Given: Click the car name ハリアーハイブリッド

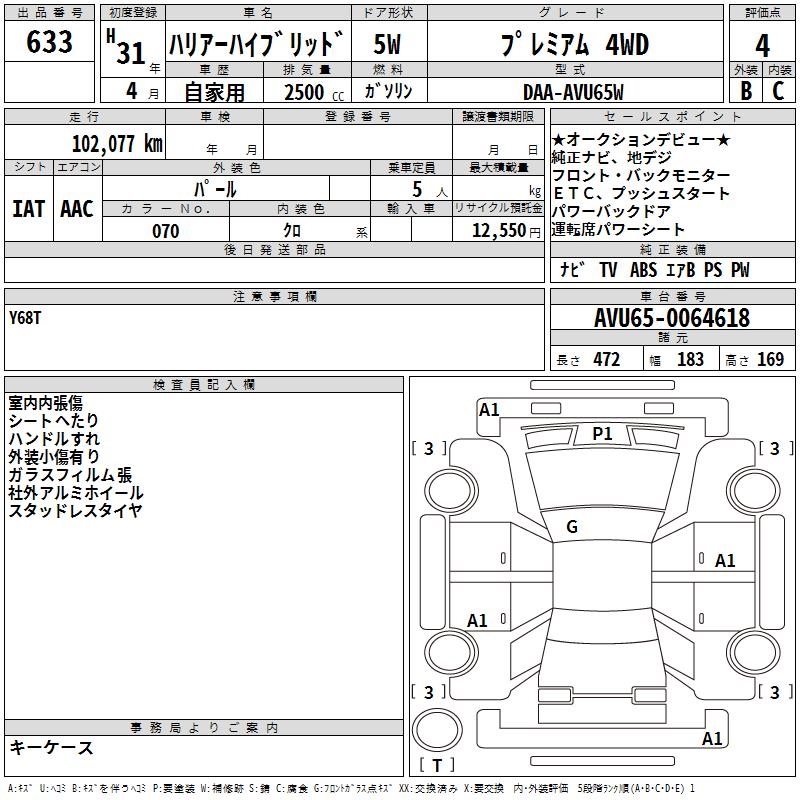Looking at the screenshot, I should click(256, 44).
